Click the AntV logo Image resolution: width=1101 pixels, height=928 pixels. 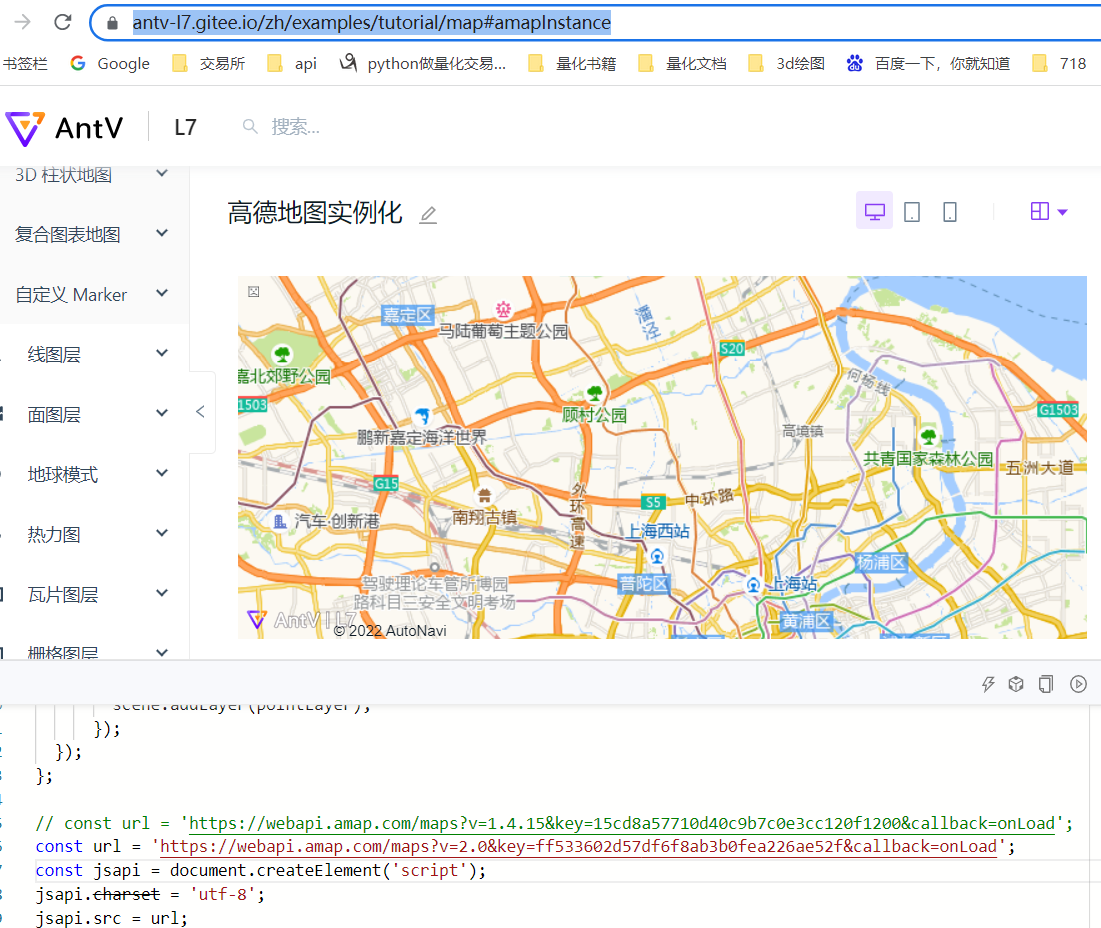25,127
